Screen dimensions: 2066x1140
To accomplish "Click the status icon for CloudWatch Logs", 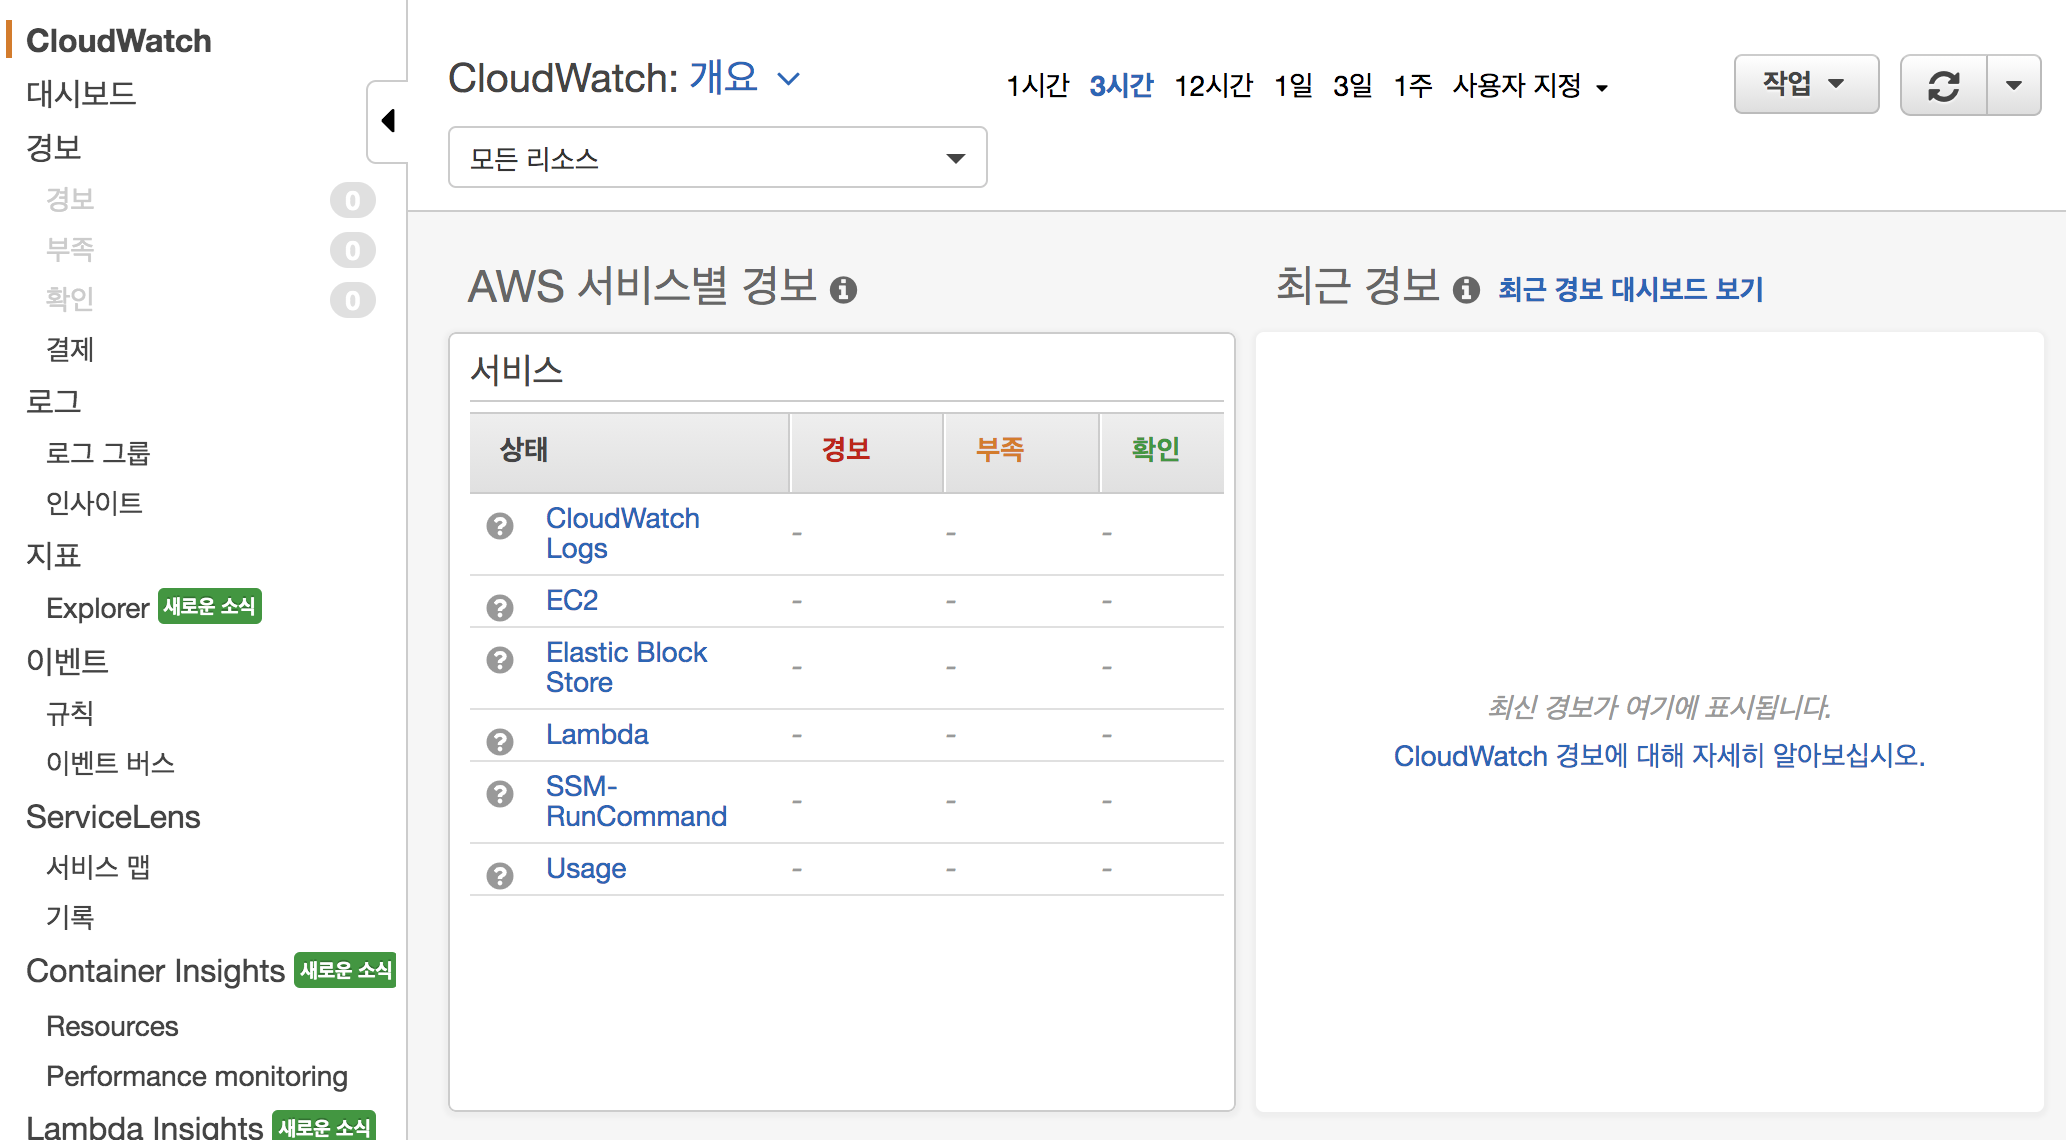I will pos(500,526).
